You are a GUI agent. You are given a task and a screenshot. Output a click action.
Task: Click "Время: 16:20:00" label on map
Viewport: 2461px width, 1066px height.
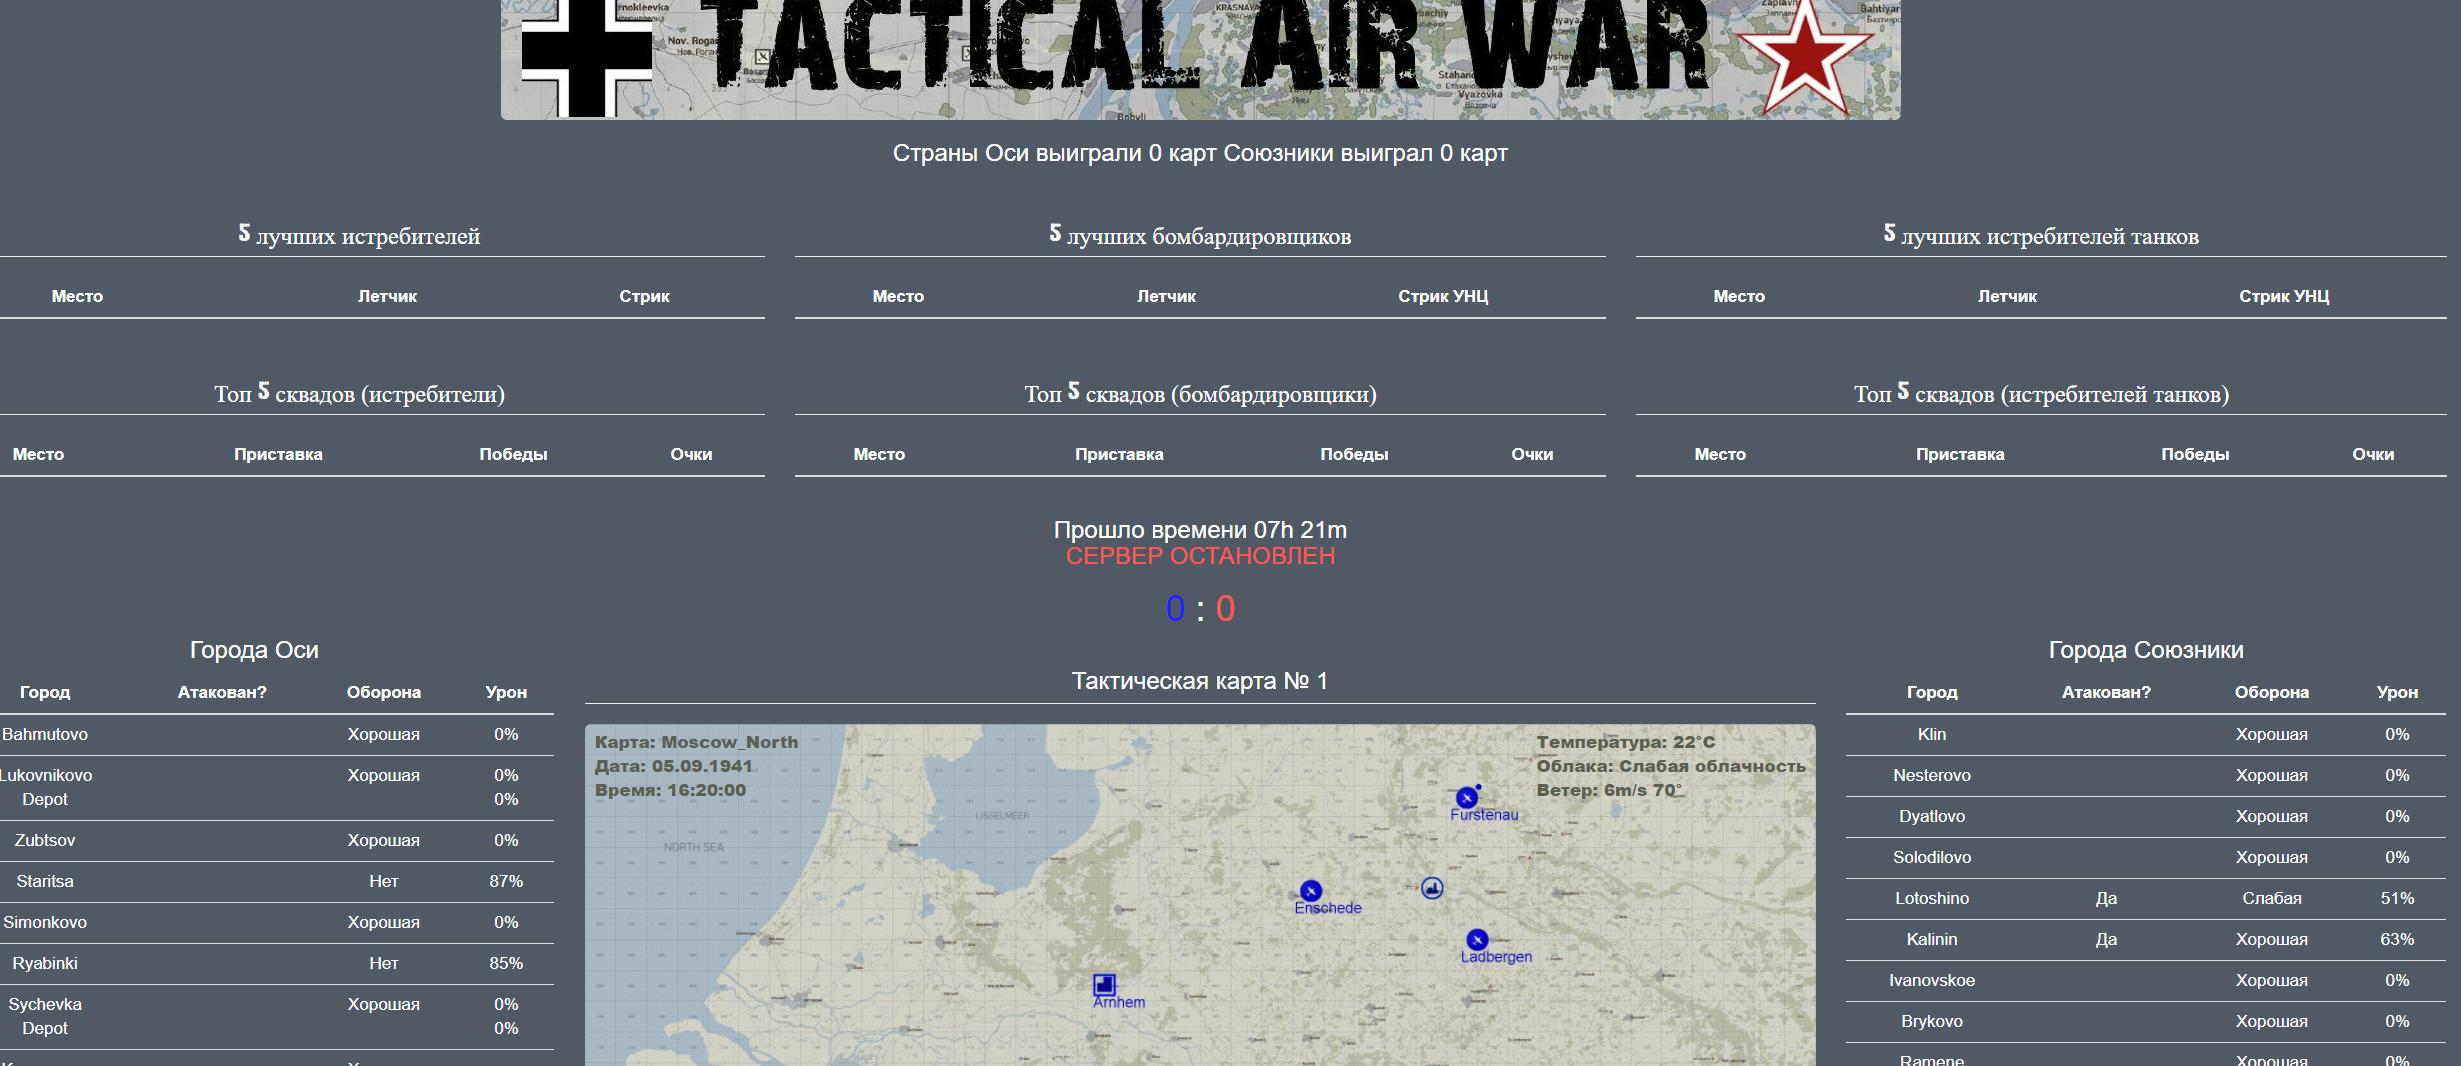(671, 790)
